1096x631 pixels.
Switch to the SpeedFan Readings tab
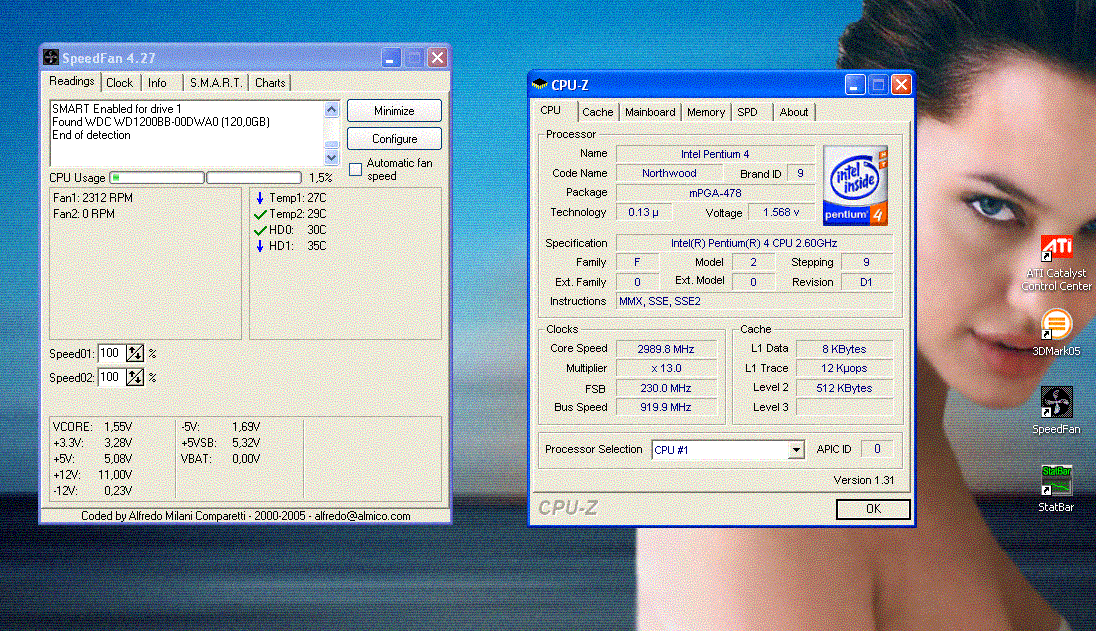point(71,81)
